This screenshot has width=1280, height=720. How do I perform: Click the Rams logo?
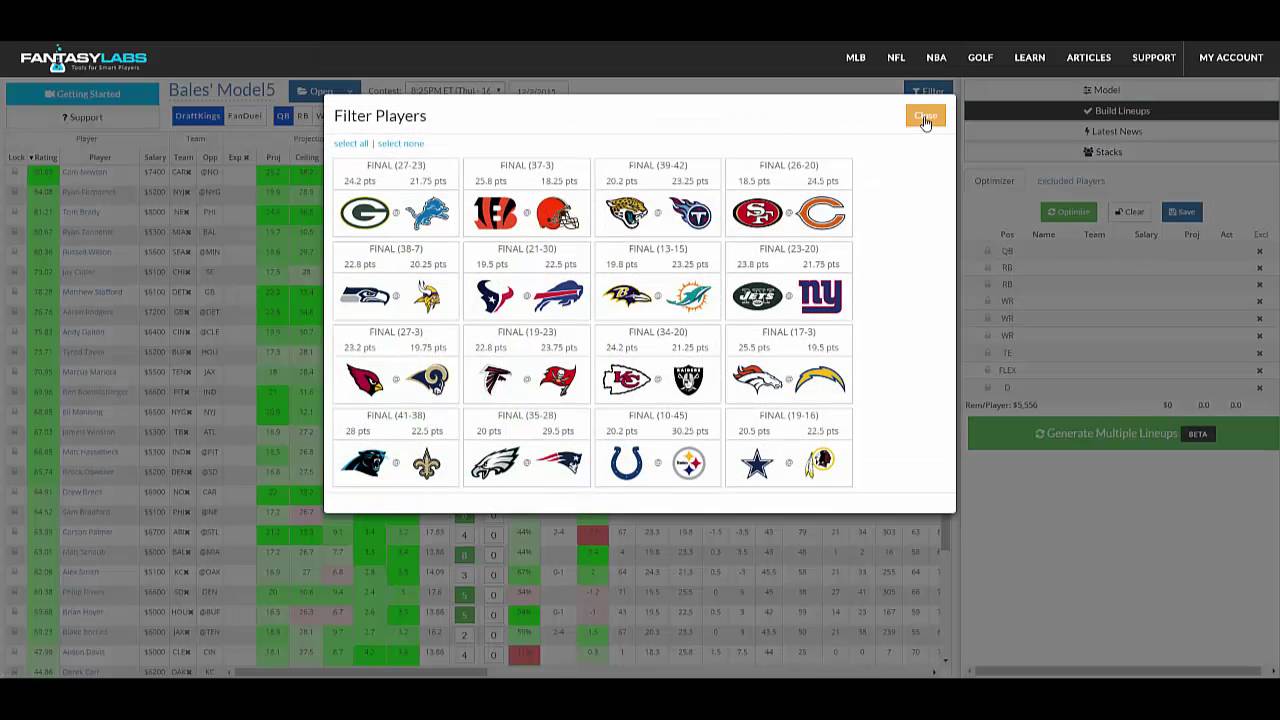[x=428, y=380]
